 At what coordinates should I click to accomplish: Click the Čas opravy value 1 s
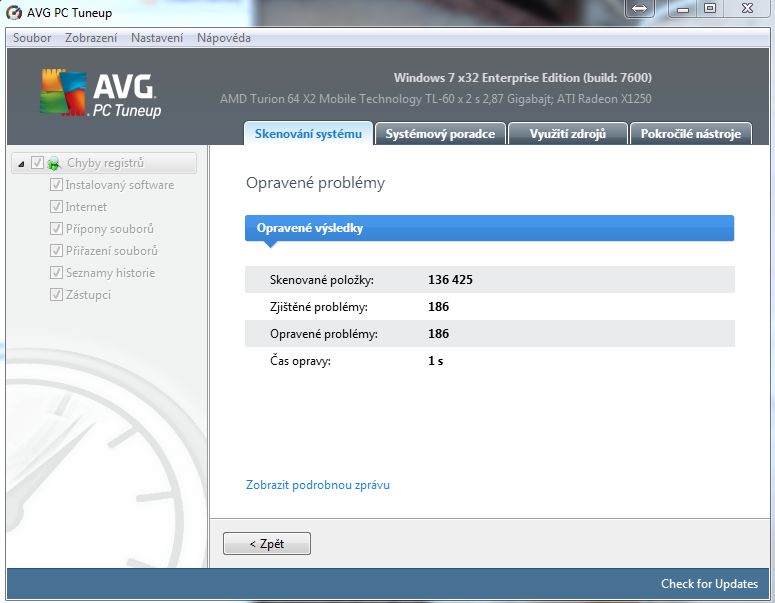pyautogui.click(x=435, y=361)
